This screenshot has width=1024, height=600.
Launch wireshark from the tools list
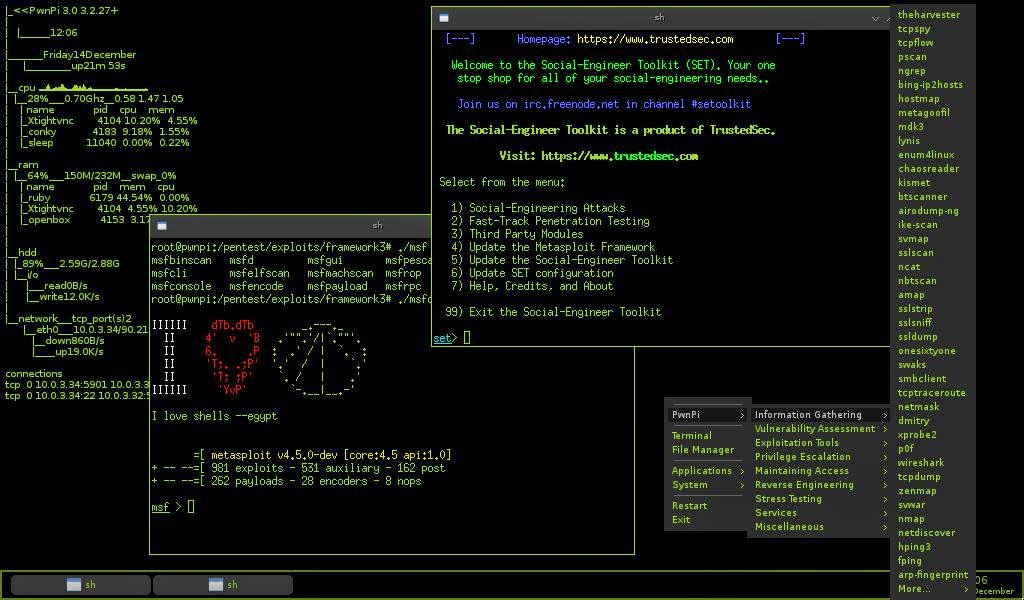[920, 462]
